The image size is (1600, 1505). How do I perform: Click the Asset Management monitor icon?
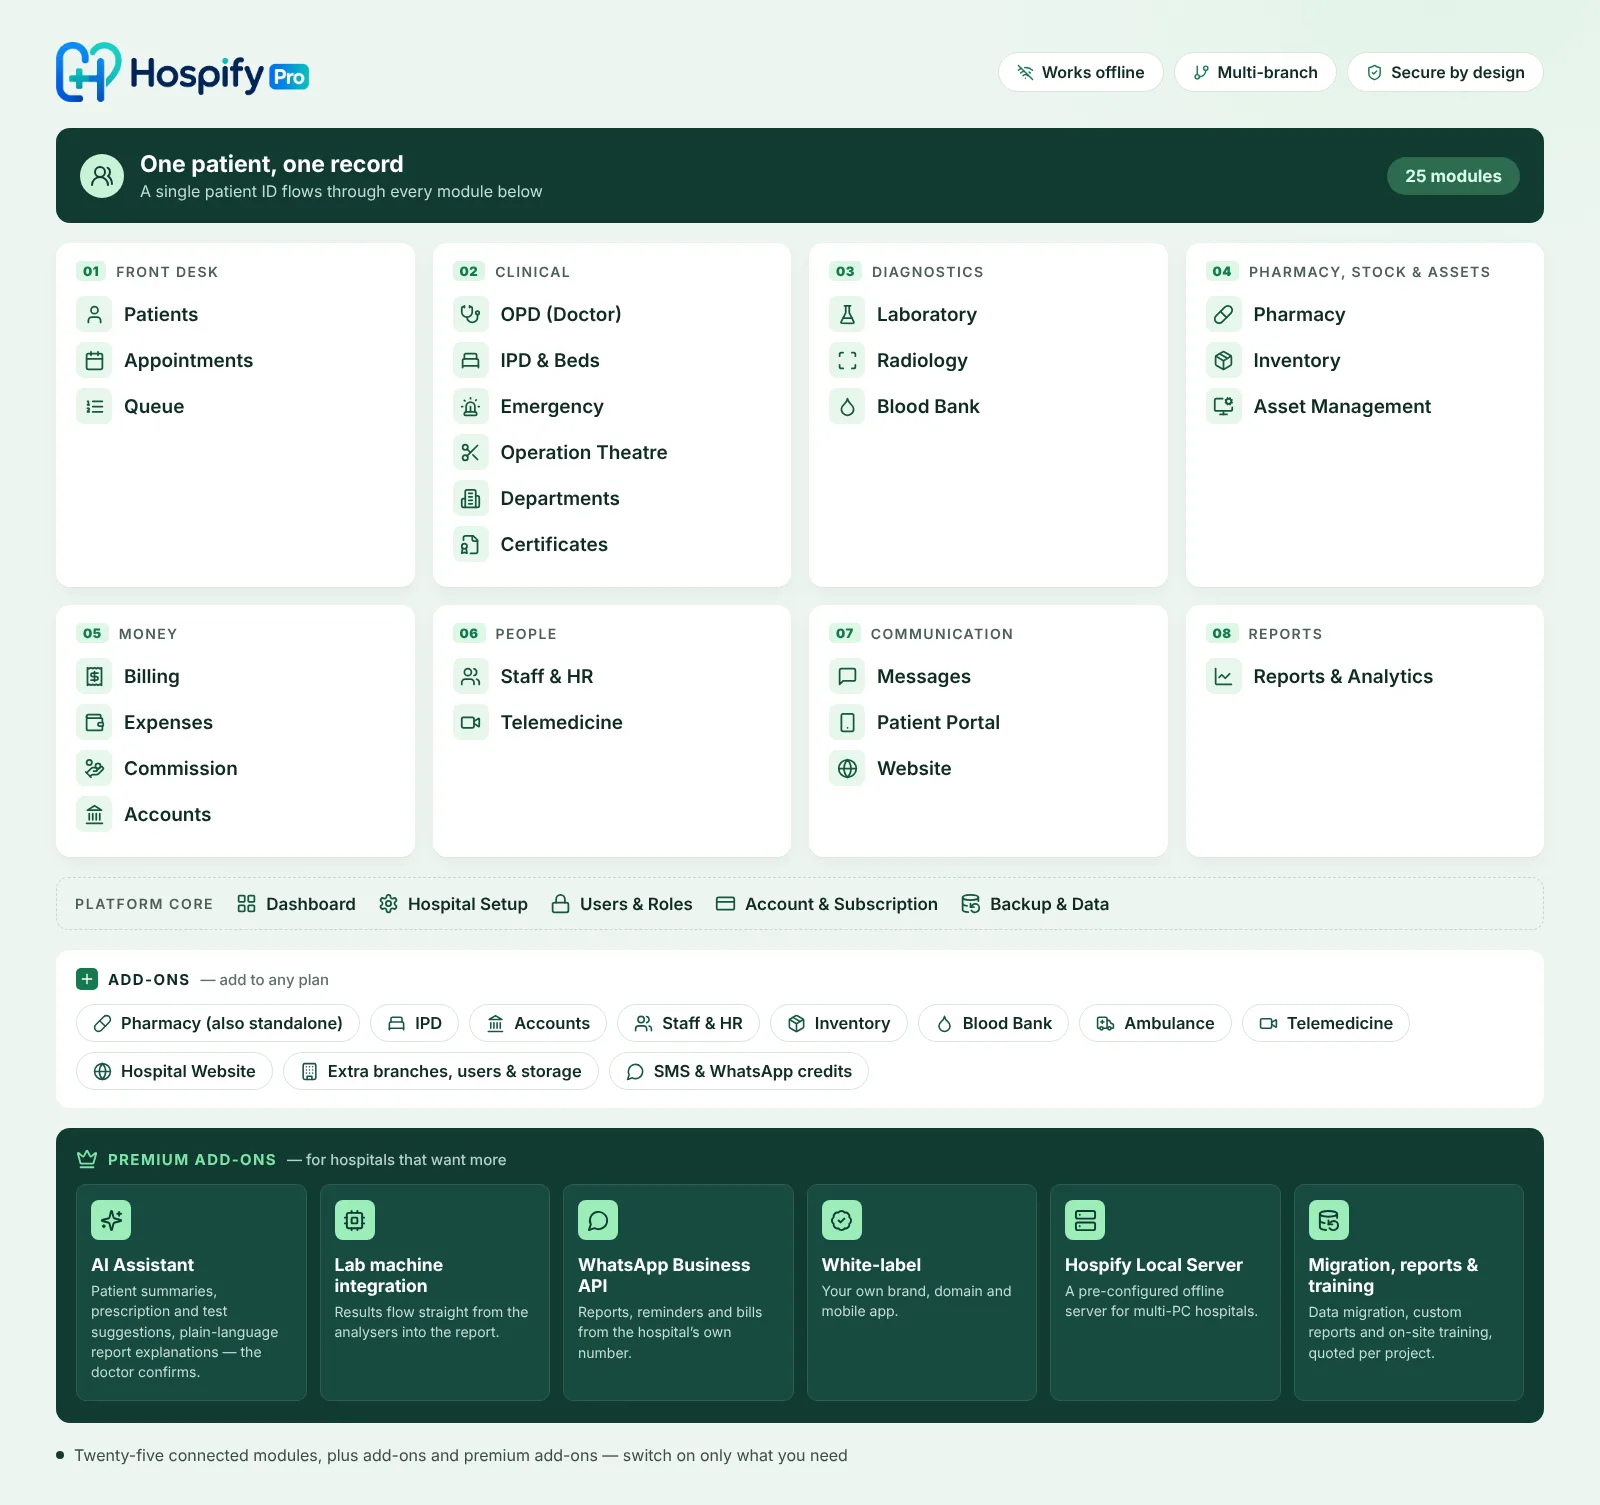click(x=1224, y=407)
